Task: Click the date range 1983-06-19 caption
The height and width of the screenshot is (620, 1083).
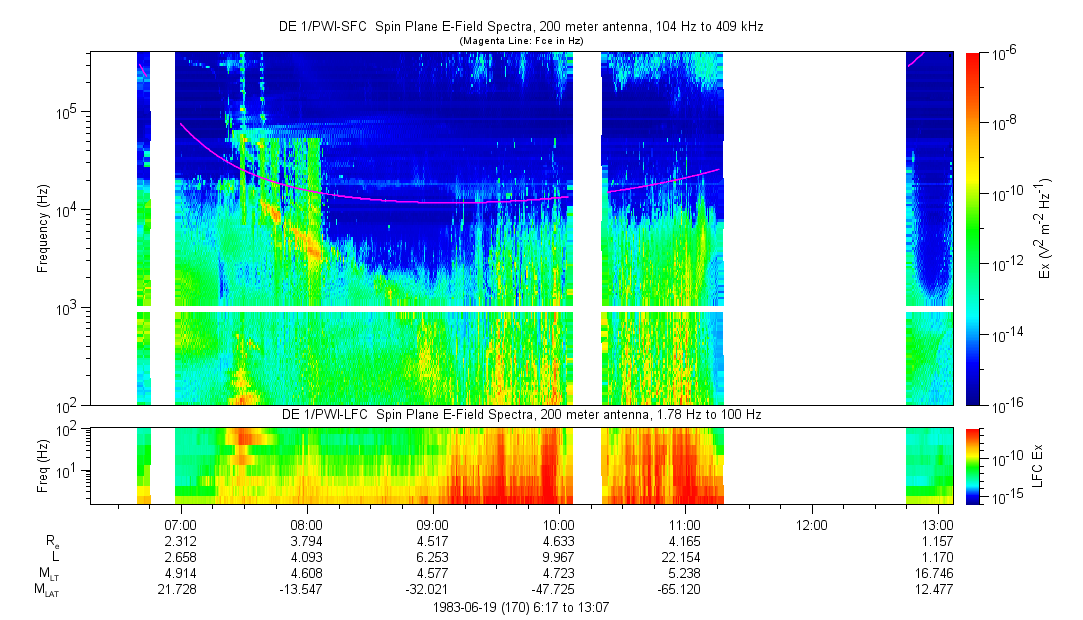Action: point(521,608)
